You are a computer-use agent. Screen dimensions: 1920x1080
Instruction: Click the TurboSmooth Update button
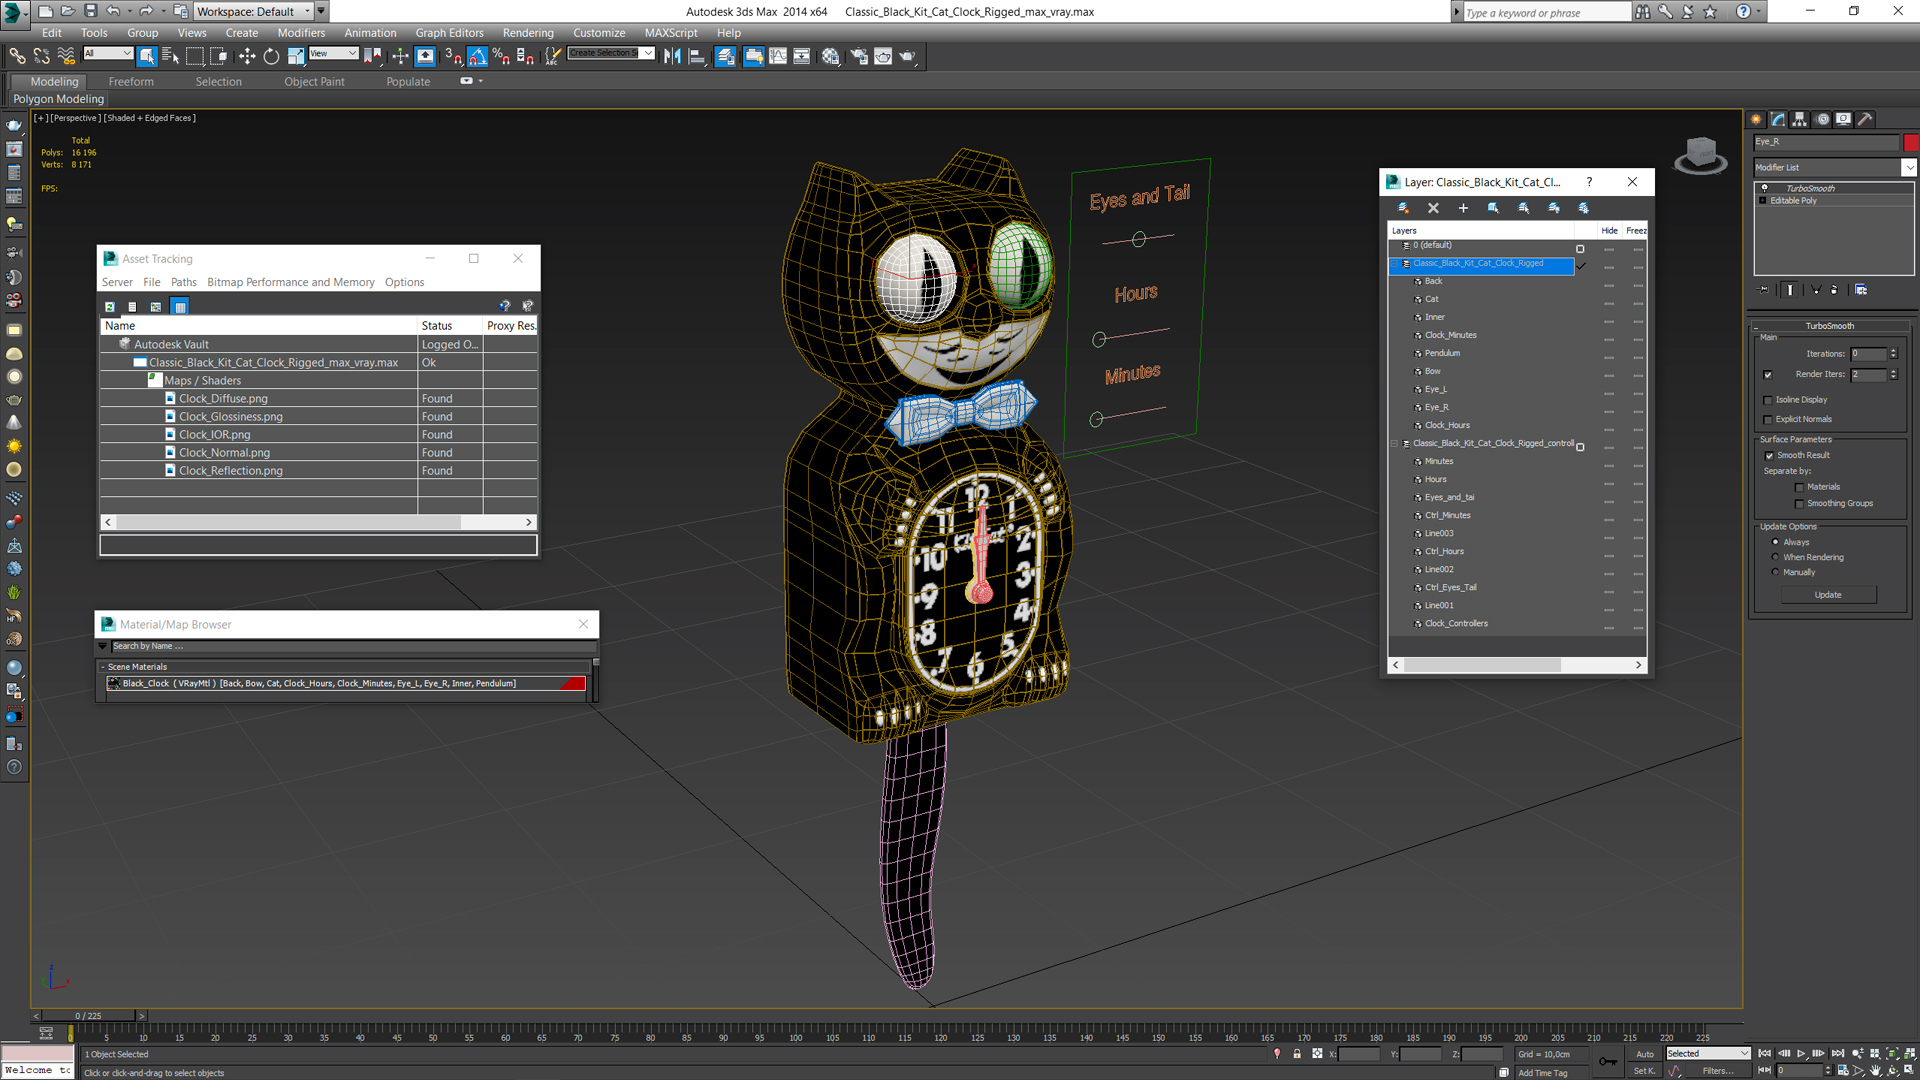(x=1828, y=595)
